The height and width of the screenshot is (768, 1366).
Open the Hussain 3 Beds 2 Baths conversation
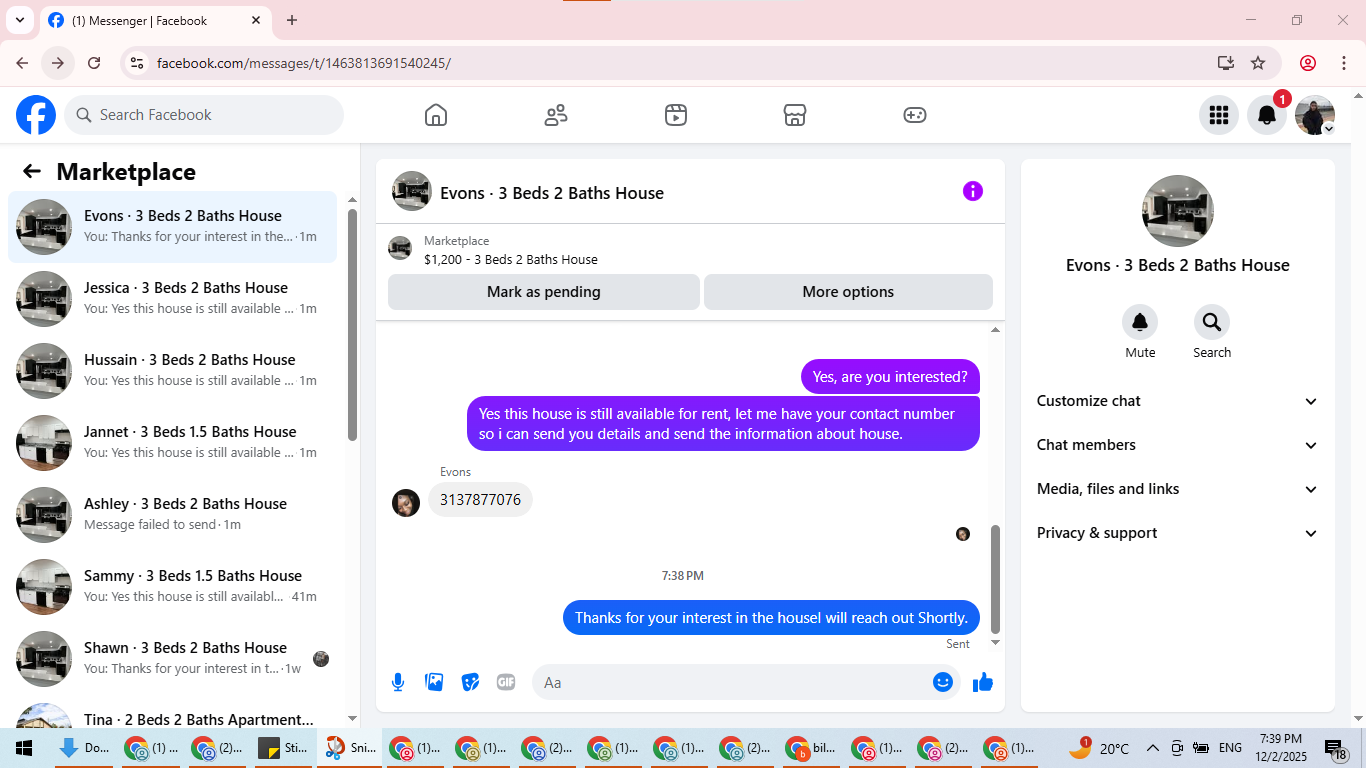172,371
